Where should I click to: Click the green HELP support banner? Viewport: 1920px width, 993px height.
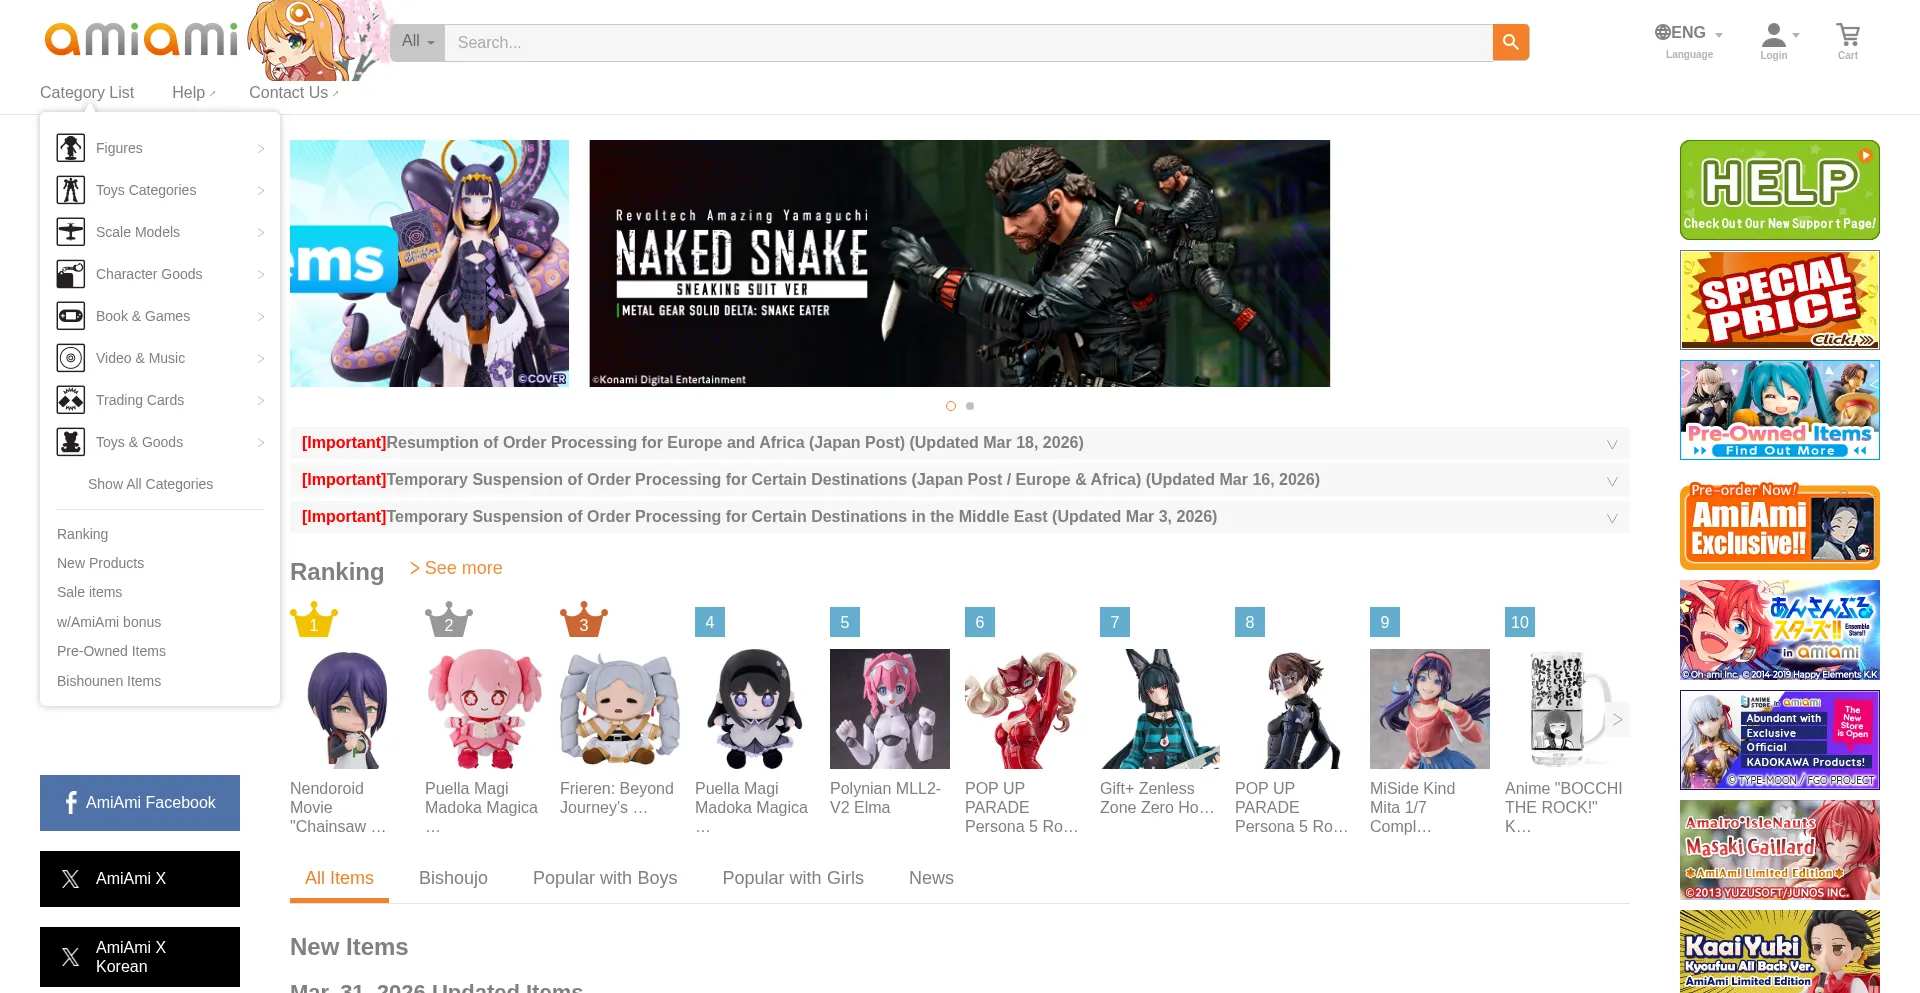coord(1780,190)
